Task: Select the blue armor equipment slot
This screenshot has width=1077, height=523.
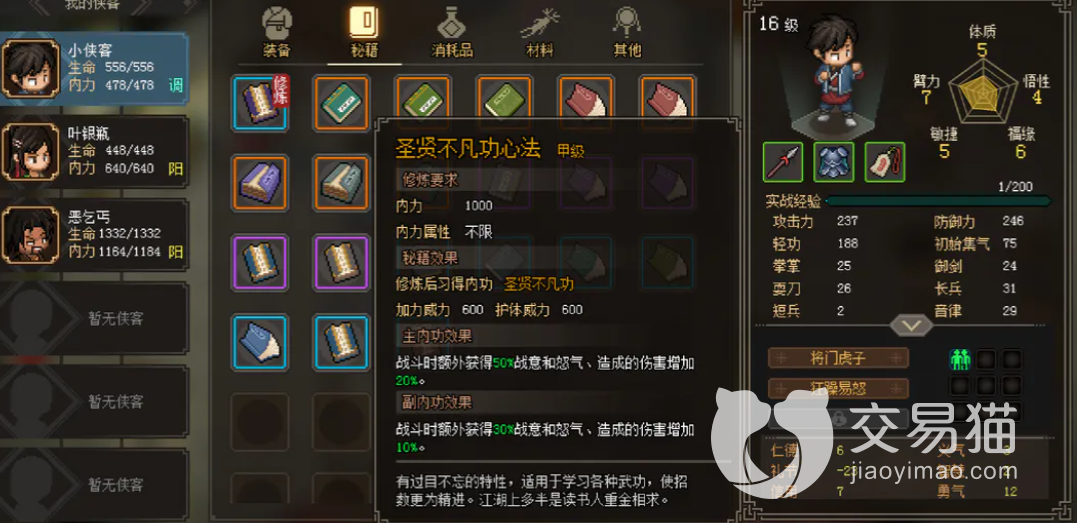Action: [x=834, y=162]
